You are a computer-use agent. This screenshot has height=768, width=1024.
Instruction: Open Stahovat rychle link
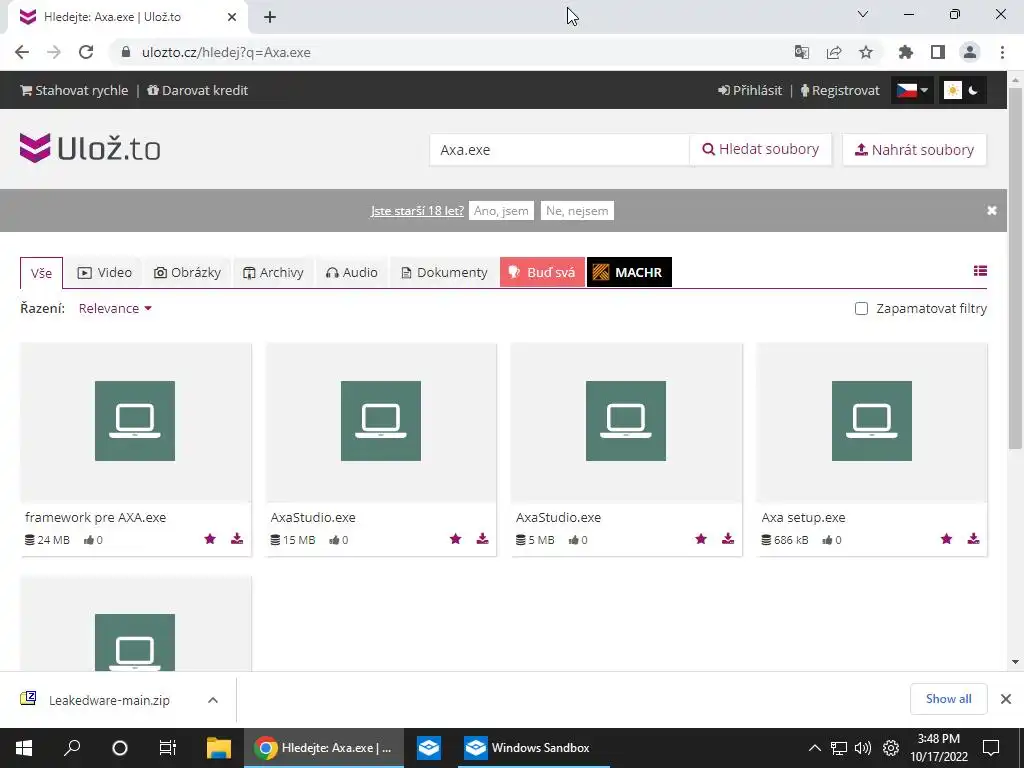(74, 90)
